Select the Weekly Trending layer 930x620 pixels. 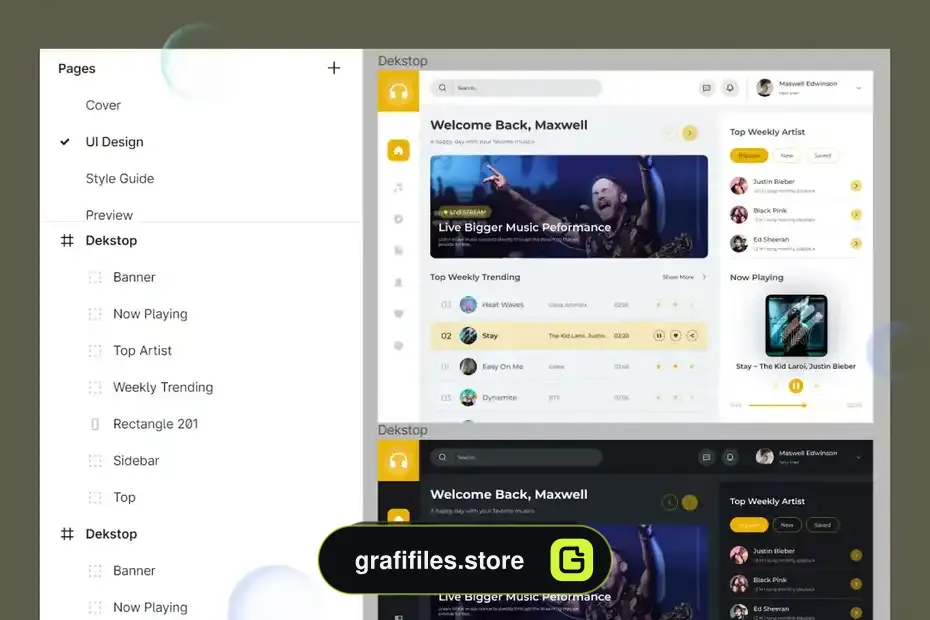pos(163,387)
